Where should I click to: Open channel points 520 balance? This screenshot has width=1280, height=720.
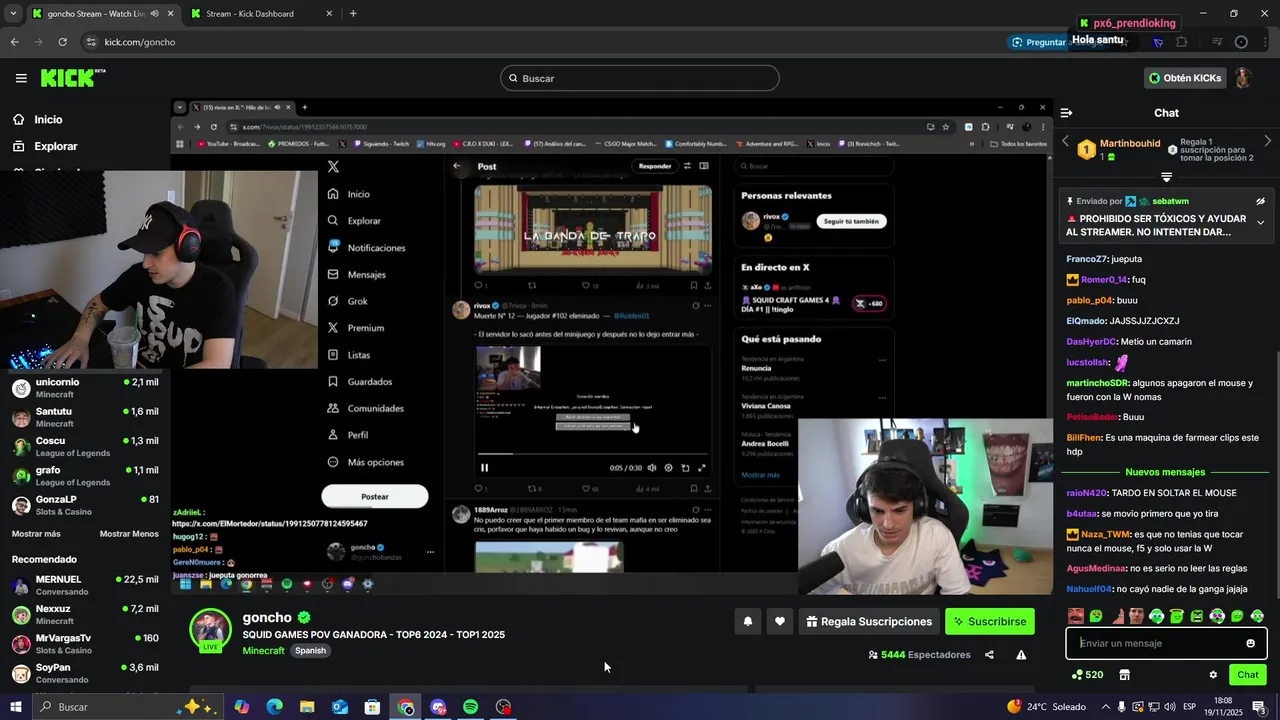[1087, 675]
